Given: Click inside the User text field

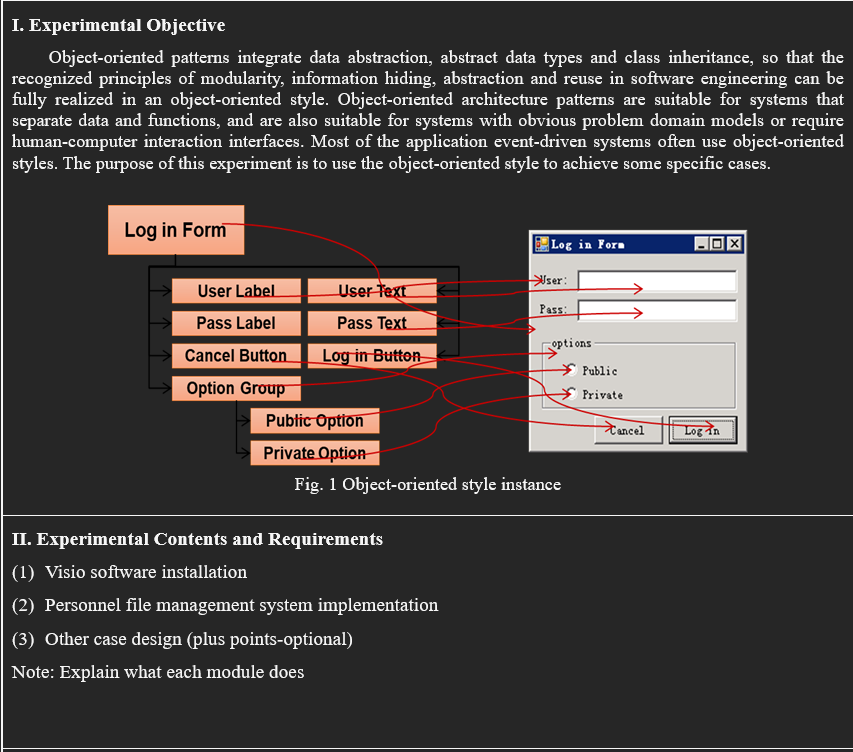Looking at the screenshot, I should (655, 281).
